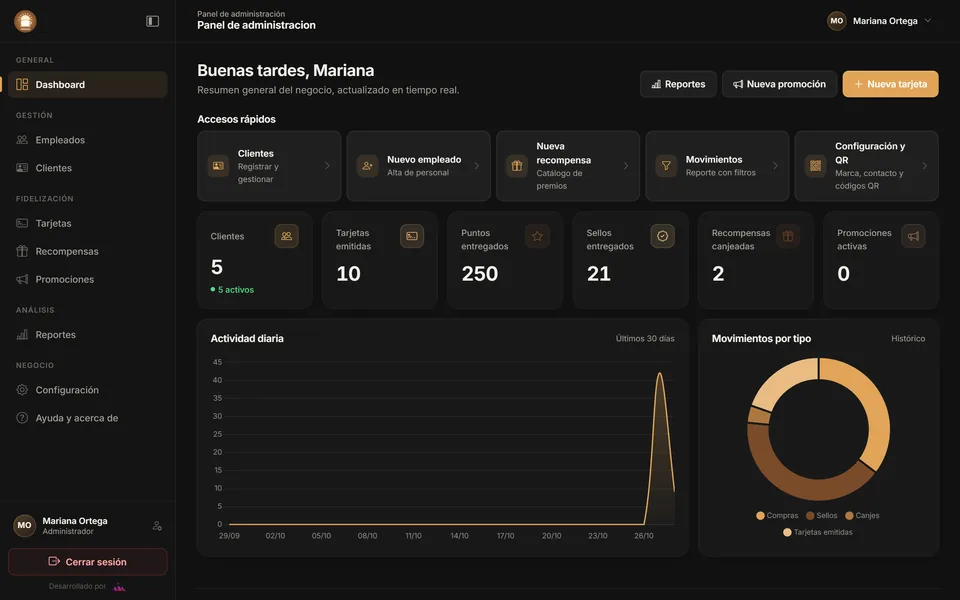This screenshot has width=960, height=600.
Task: Click the add-user icon on Nuevo empleado card
Action: [367, 166]
